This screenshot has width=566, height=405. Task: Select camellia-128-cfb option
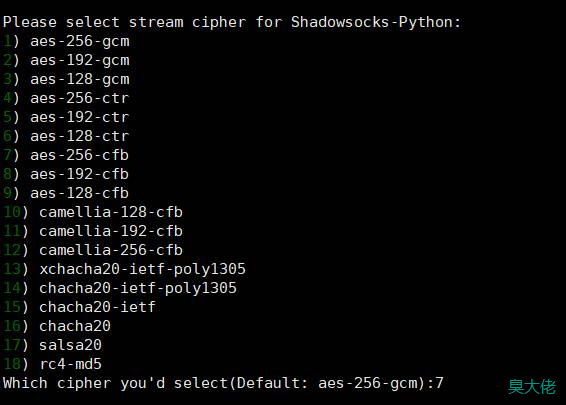pyautogui.click(x=93, y=212)
